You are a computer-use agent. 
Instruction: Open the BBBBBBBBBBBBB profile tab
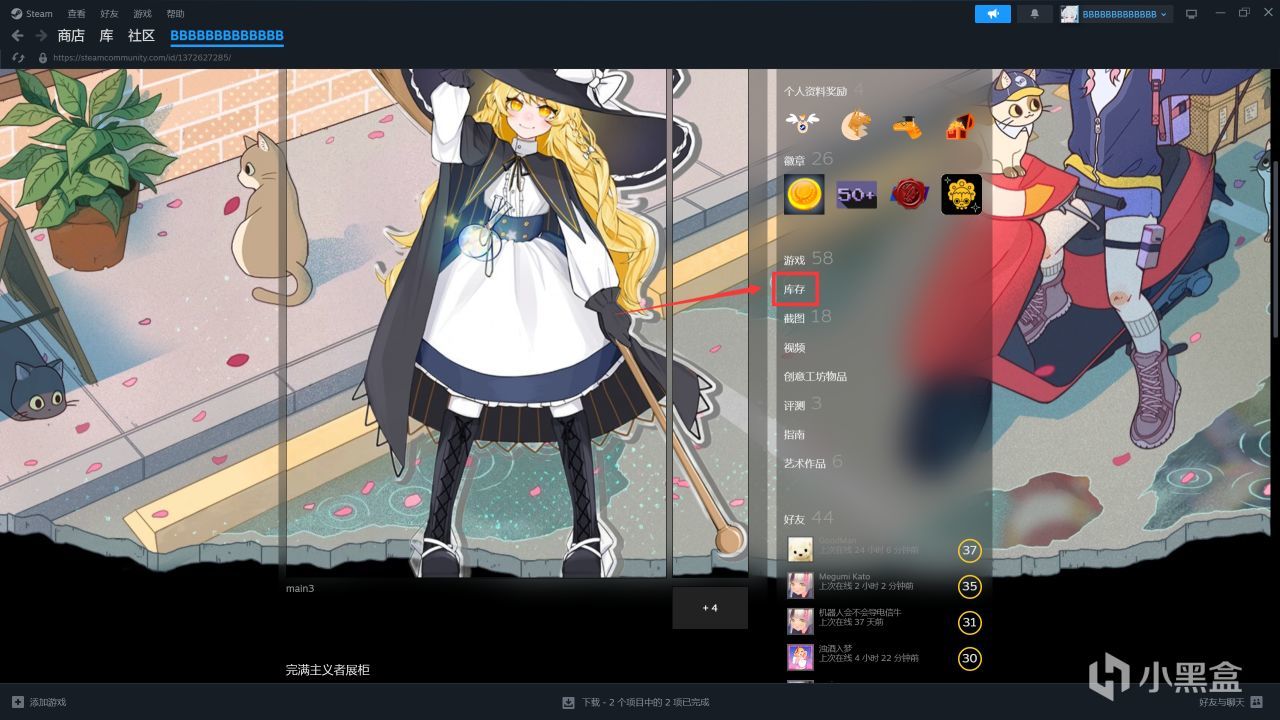point(227,36)
